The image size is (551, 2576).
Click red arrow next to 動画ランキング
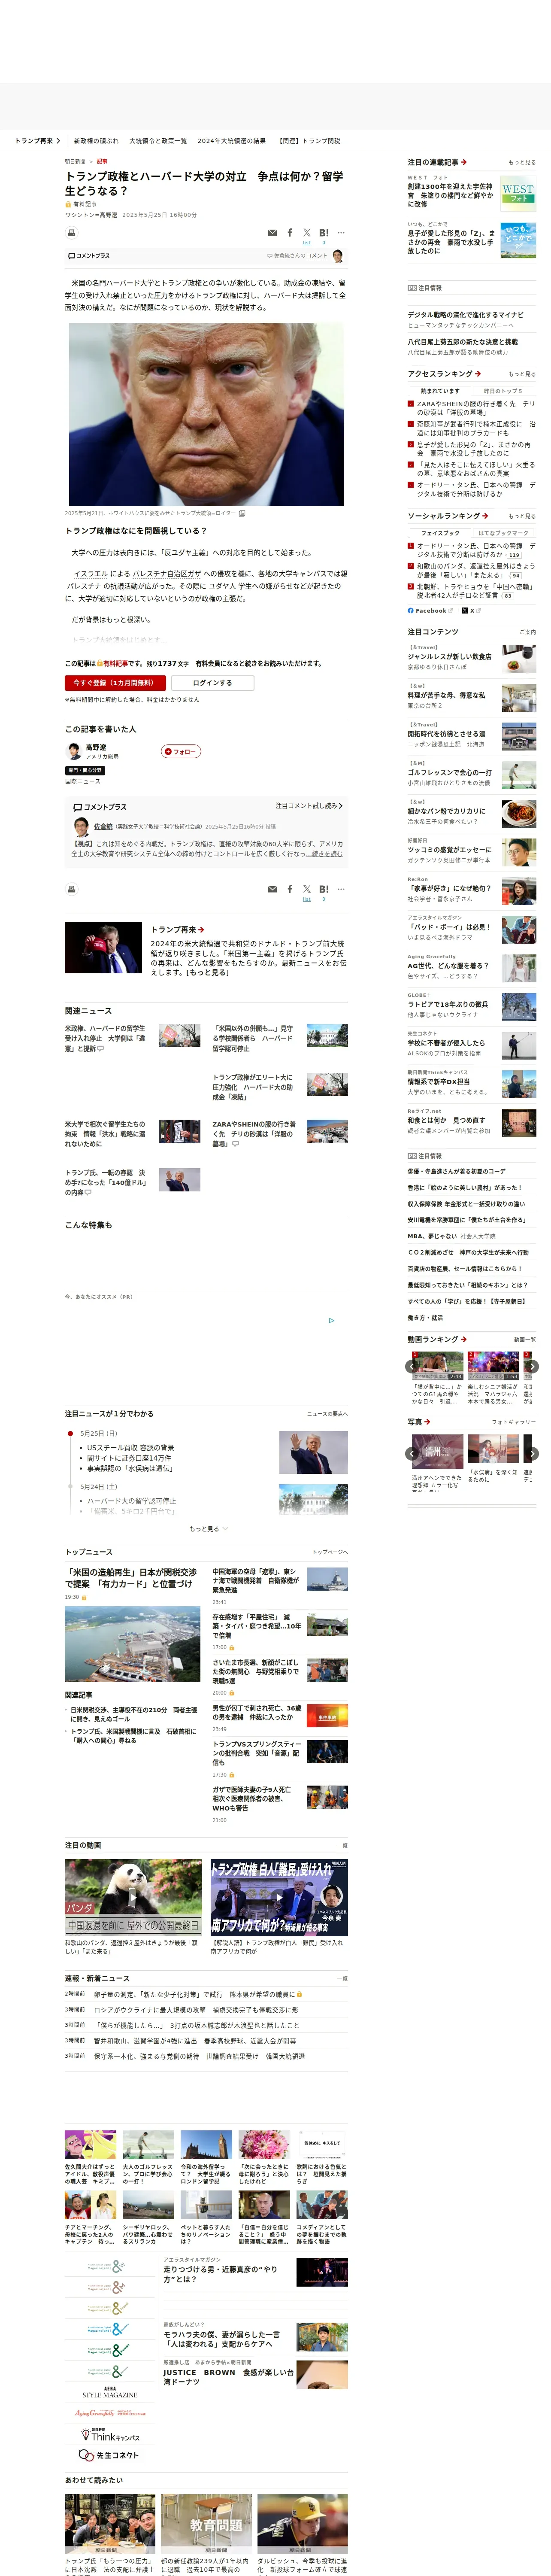click(464, 1339)
